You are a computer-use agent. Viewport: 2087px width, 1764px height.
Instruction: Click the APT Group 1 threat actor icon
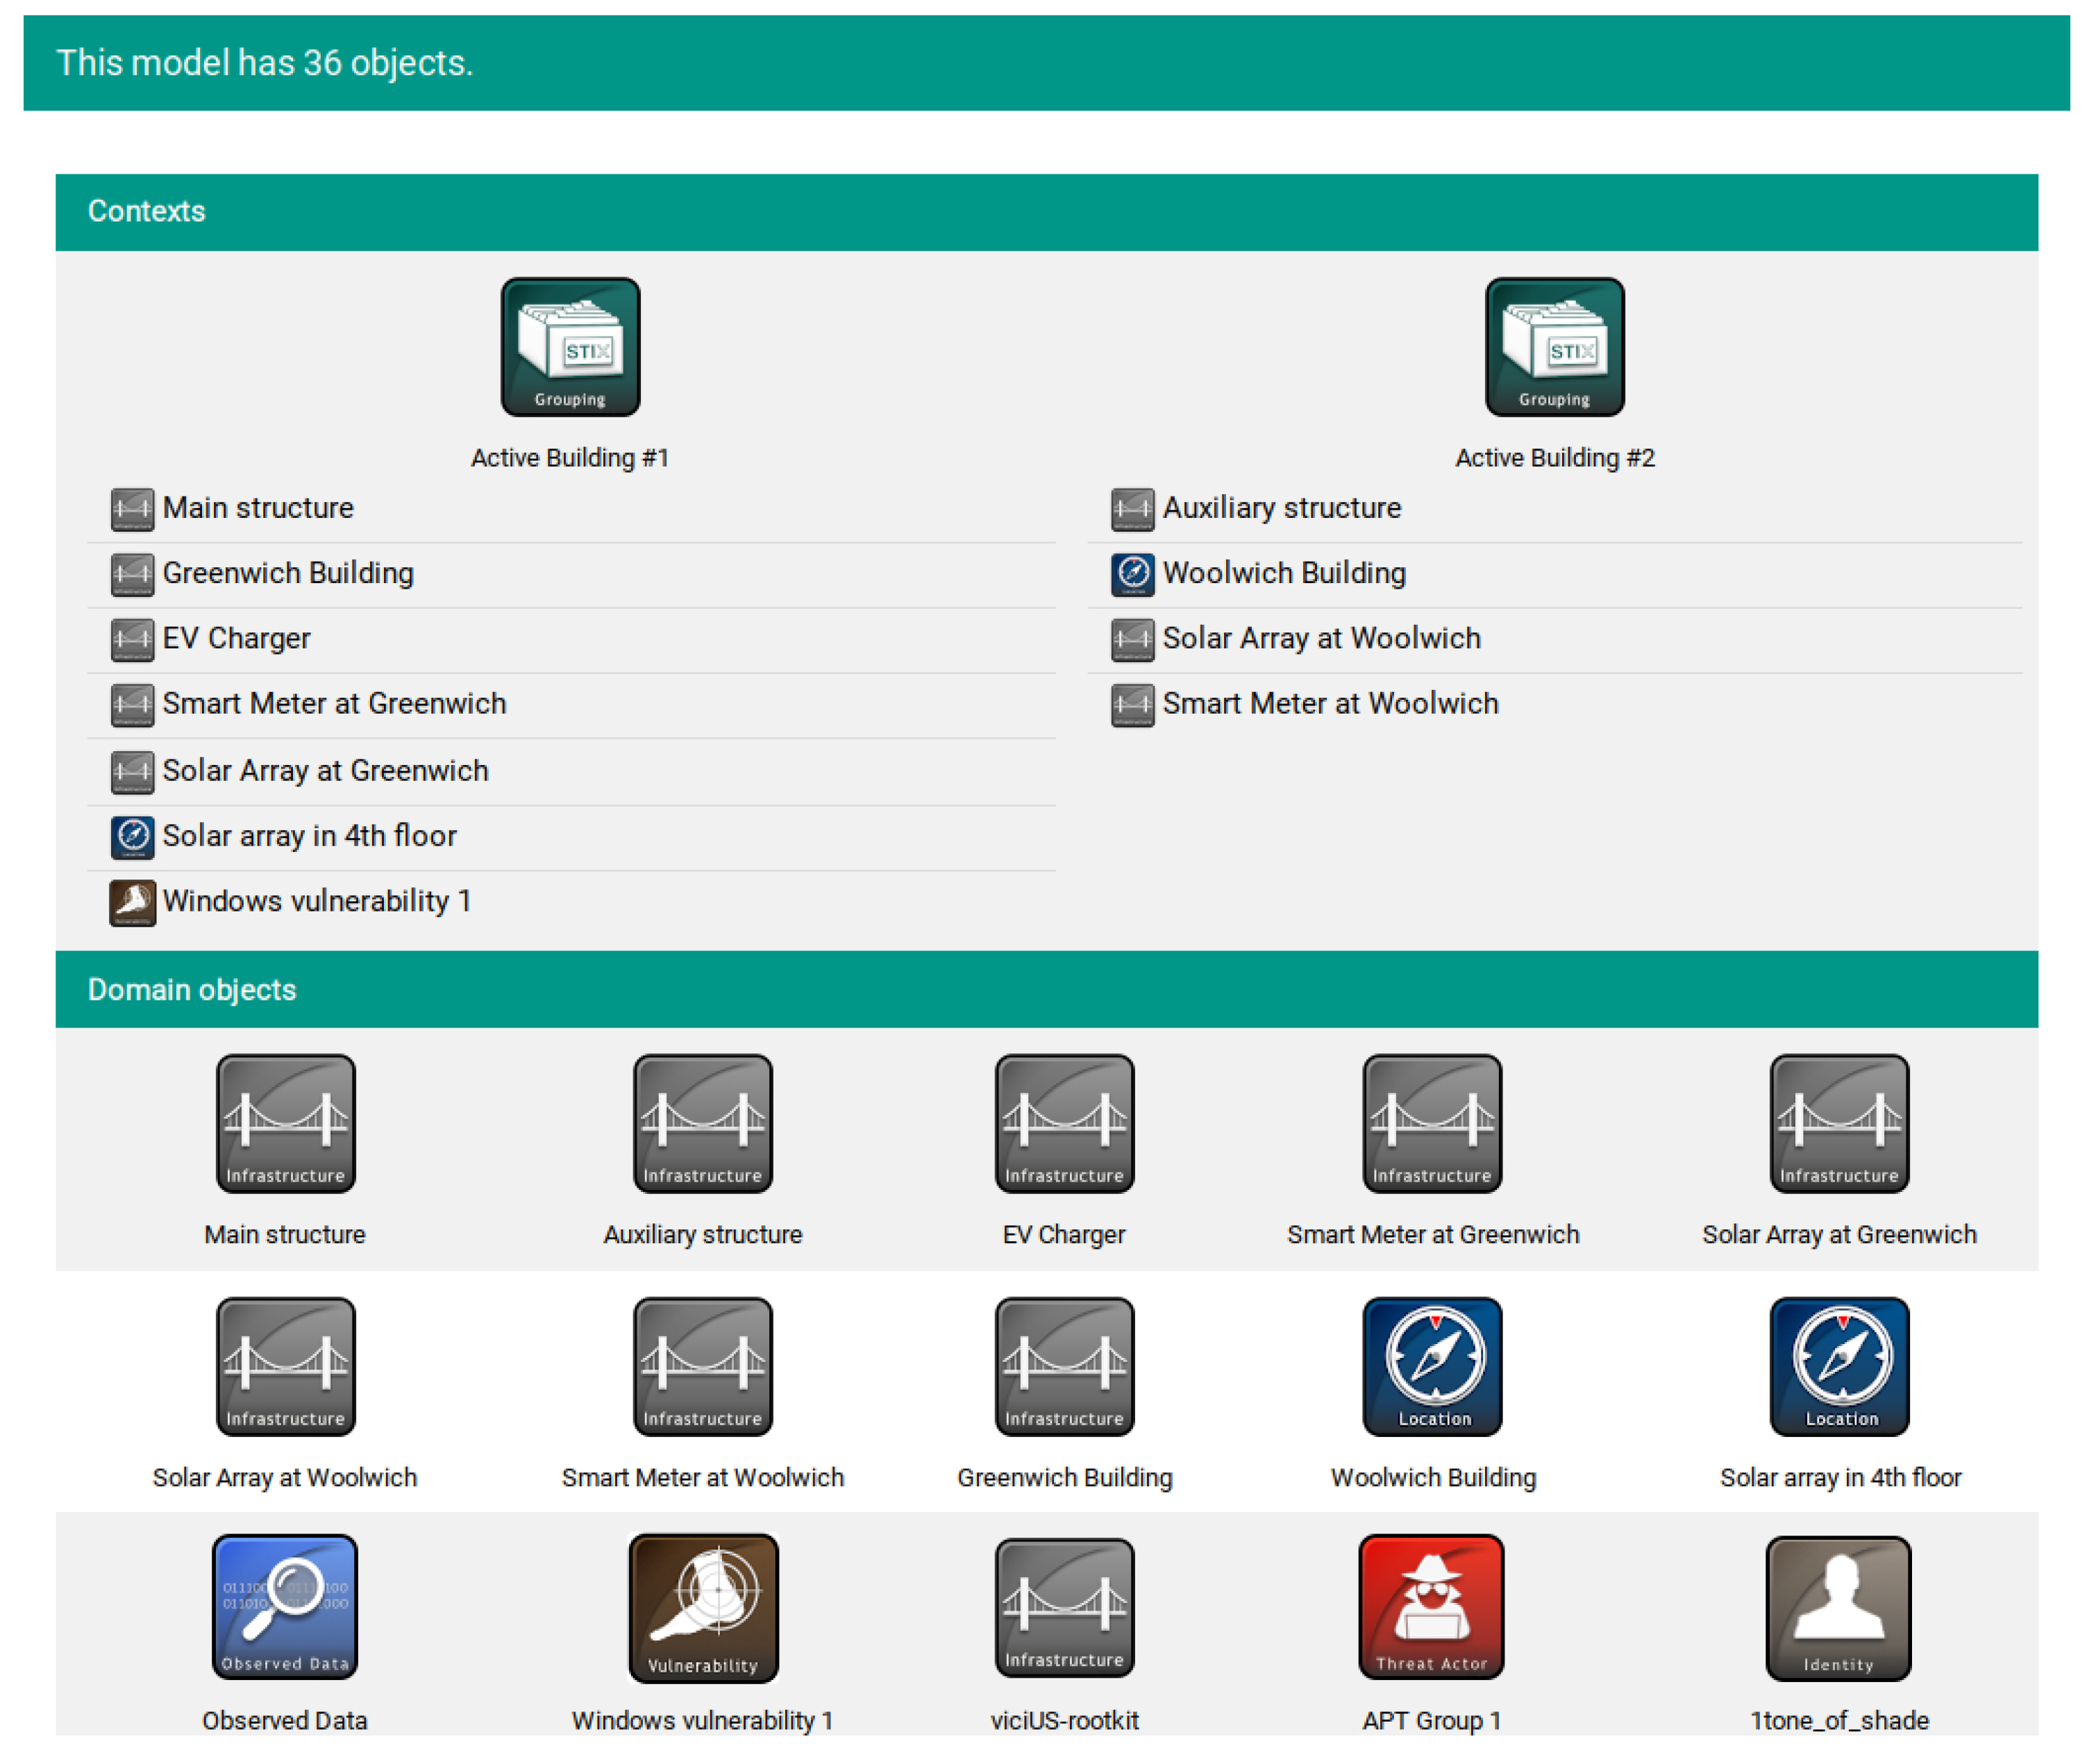point(1431,1606)
